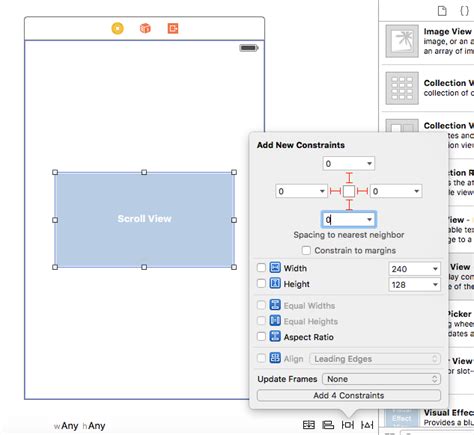Open the Leading Edges align popup

pos(375,359)
